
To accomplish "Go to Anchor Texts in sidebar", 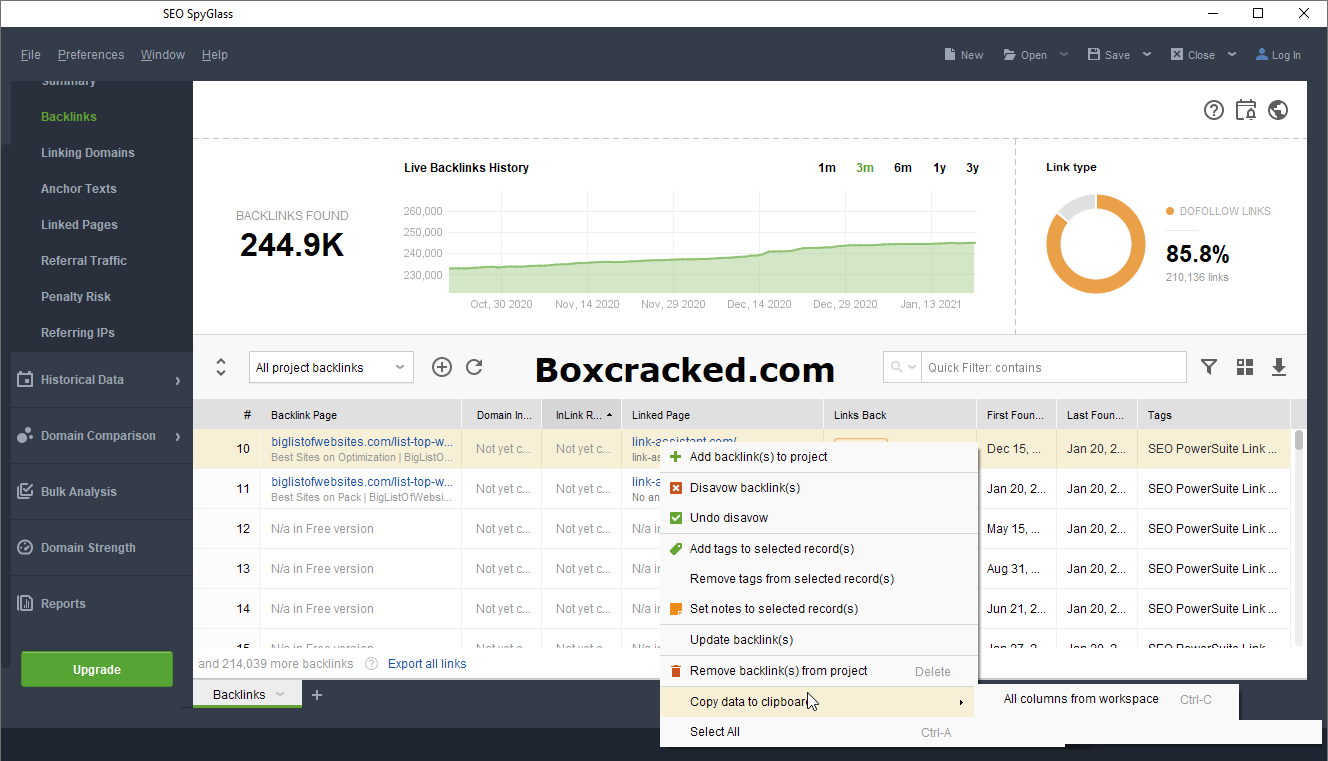I will (79, 189).
